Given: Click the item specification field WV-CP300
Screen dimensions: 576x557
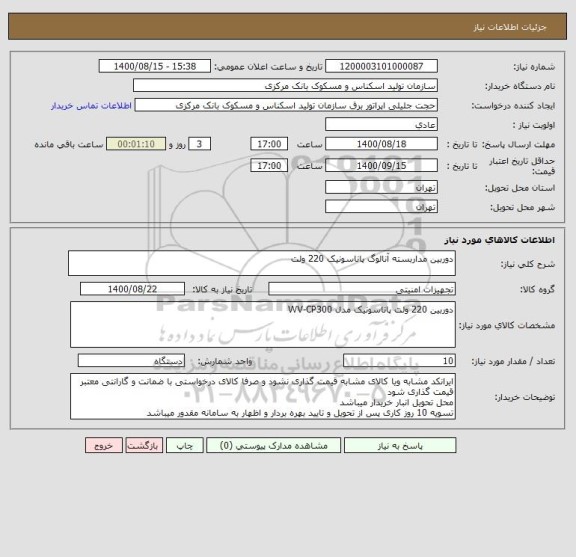Looking at the screenshot, I should point(263,324).
